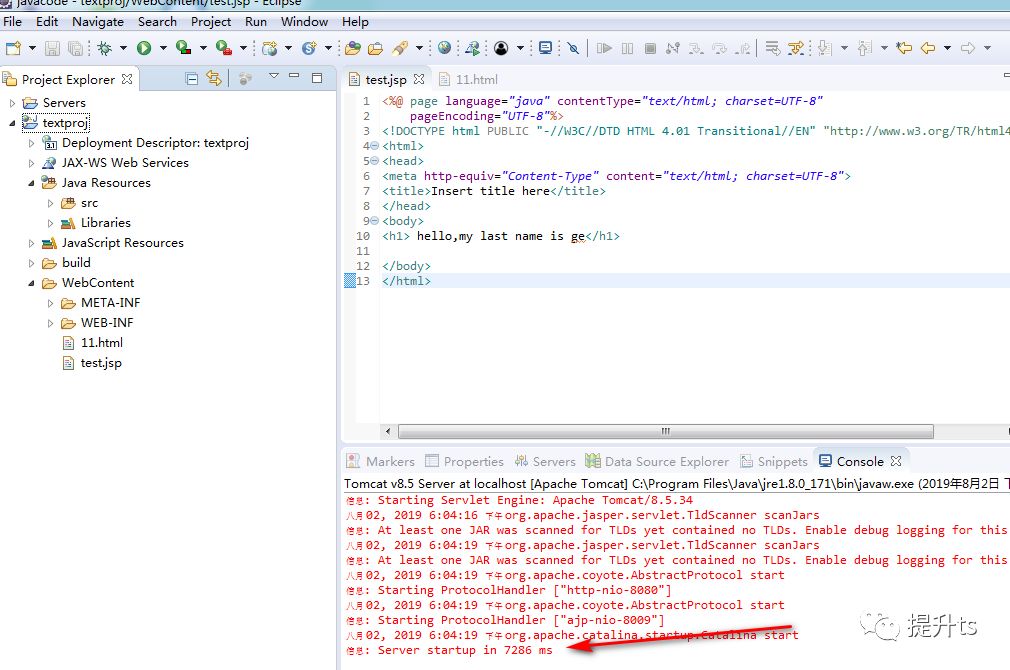Click the Save toolbar icon
The height and width of the screenshot is (670, 1010).
tap(53, 48)
